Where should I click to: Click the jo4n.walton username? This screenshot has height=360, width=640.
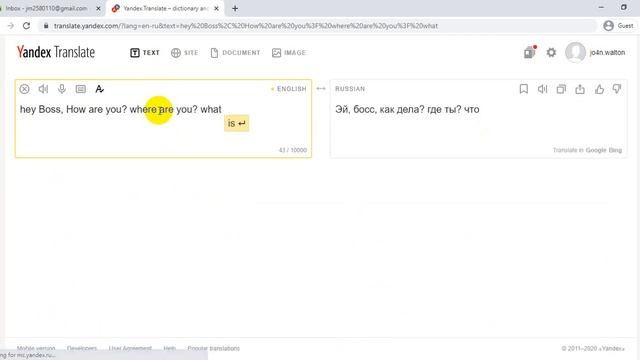607,52
